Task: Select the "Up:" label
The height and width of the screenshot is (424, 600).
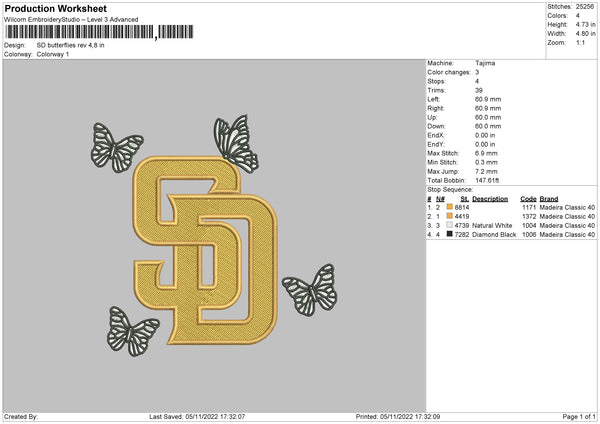Action: [432, 117]
